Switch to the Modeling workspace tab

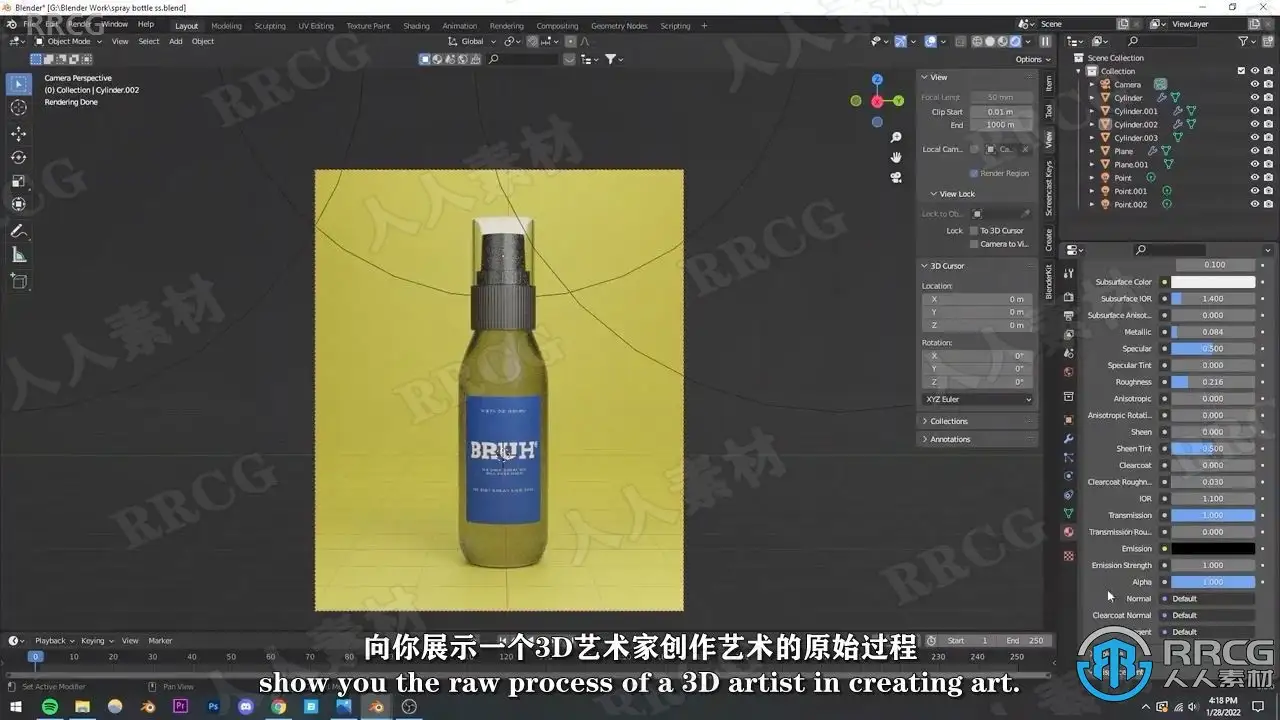226,26
